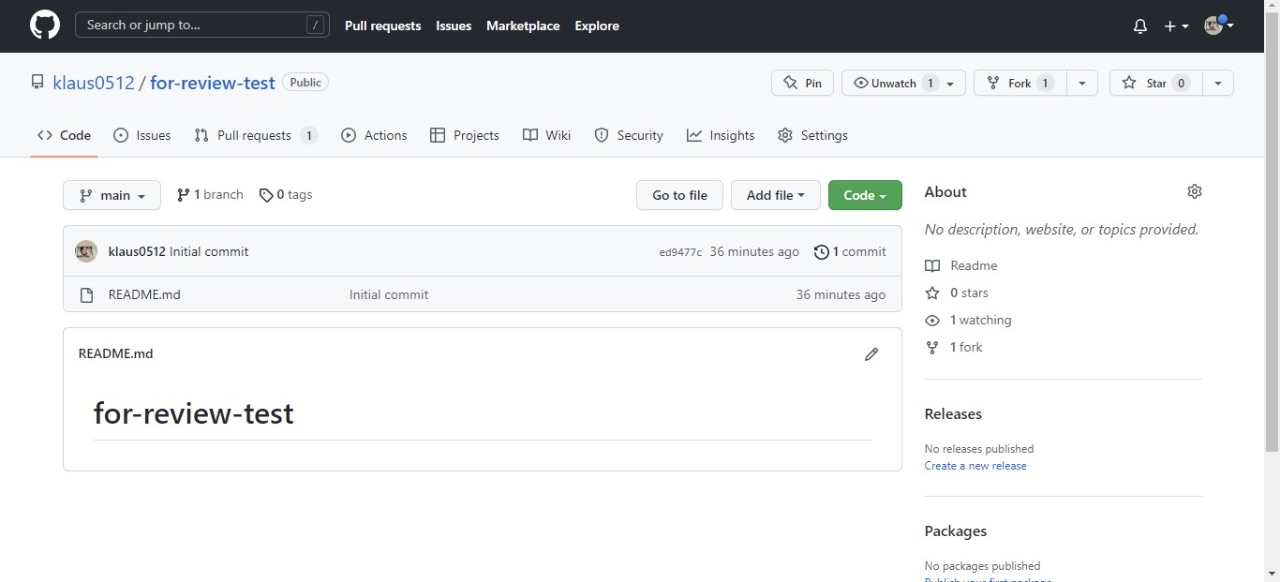Open the Actions tab
The image size is (1280, 582).
(374, 135)
